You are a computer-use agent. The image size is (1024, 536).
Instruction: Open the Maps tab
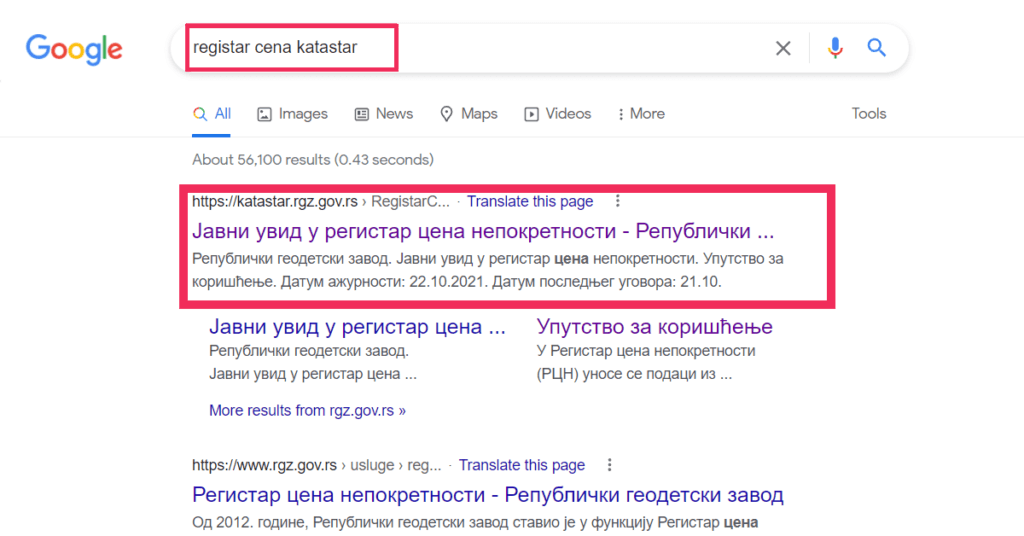pyautogui.click(x=469, y=114)
